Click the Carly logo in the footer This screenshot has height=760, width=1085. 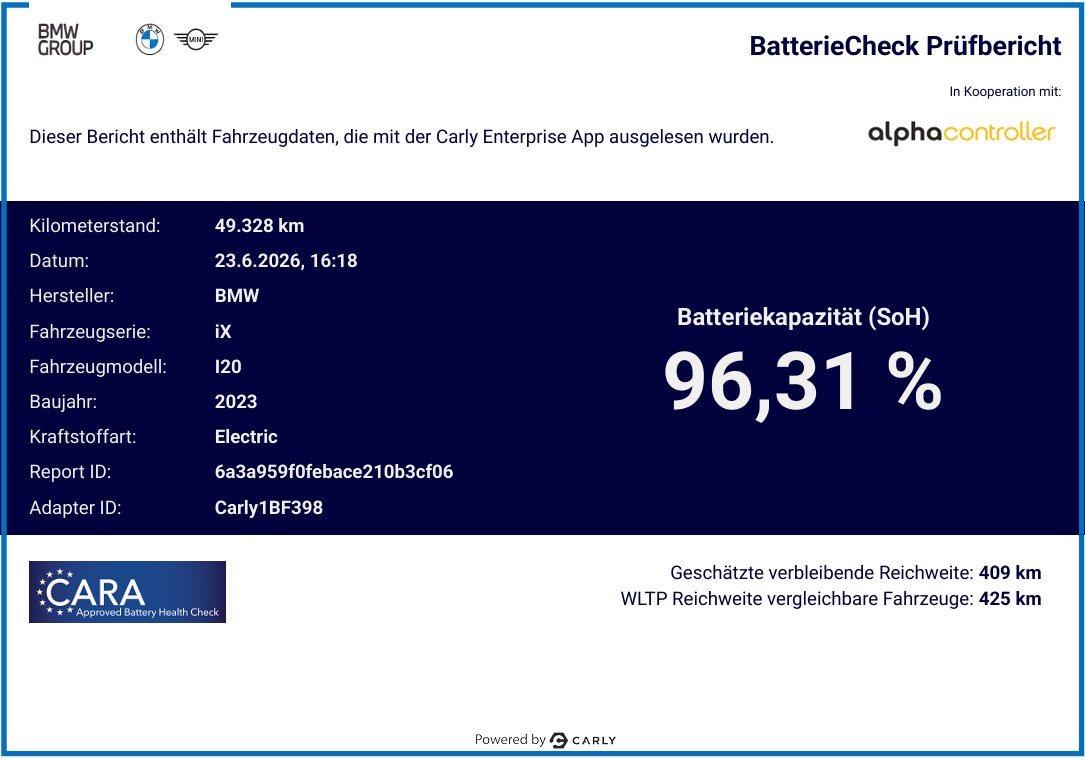point(583,740)
